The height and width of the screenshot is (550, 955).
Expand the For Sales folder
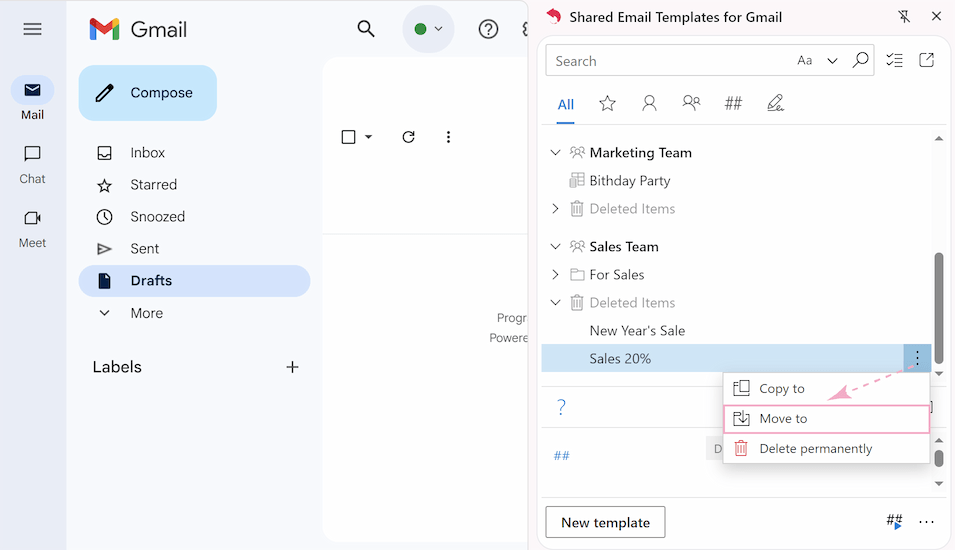555,274
